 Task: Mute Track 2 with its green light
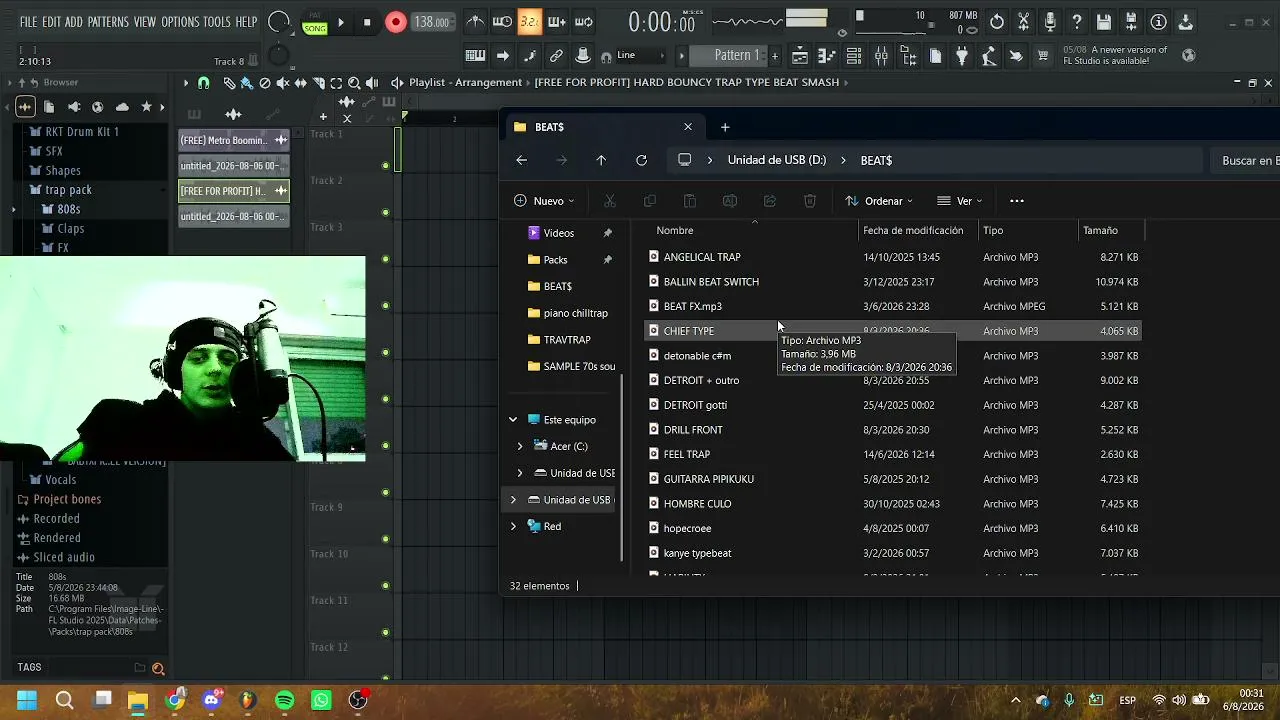coord(386,213)
